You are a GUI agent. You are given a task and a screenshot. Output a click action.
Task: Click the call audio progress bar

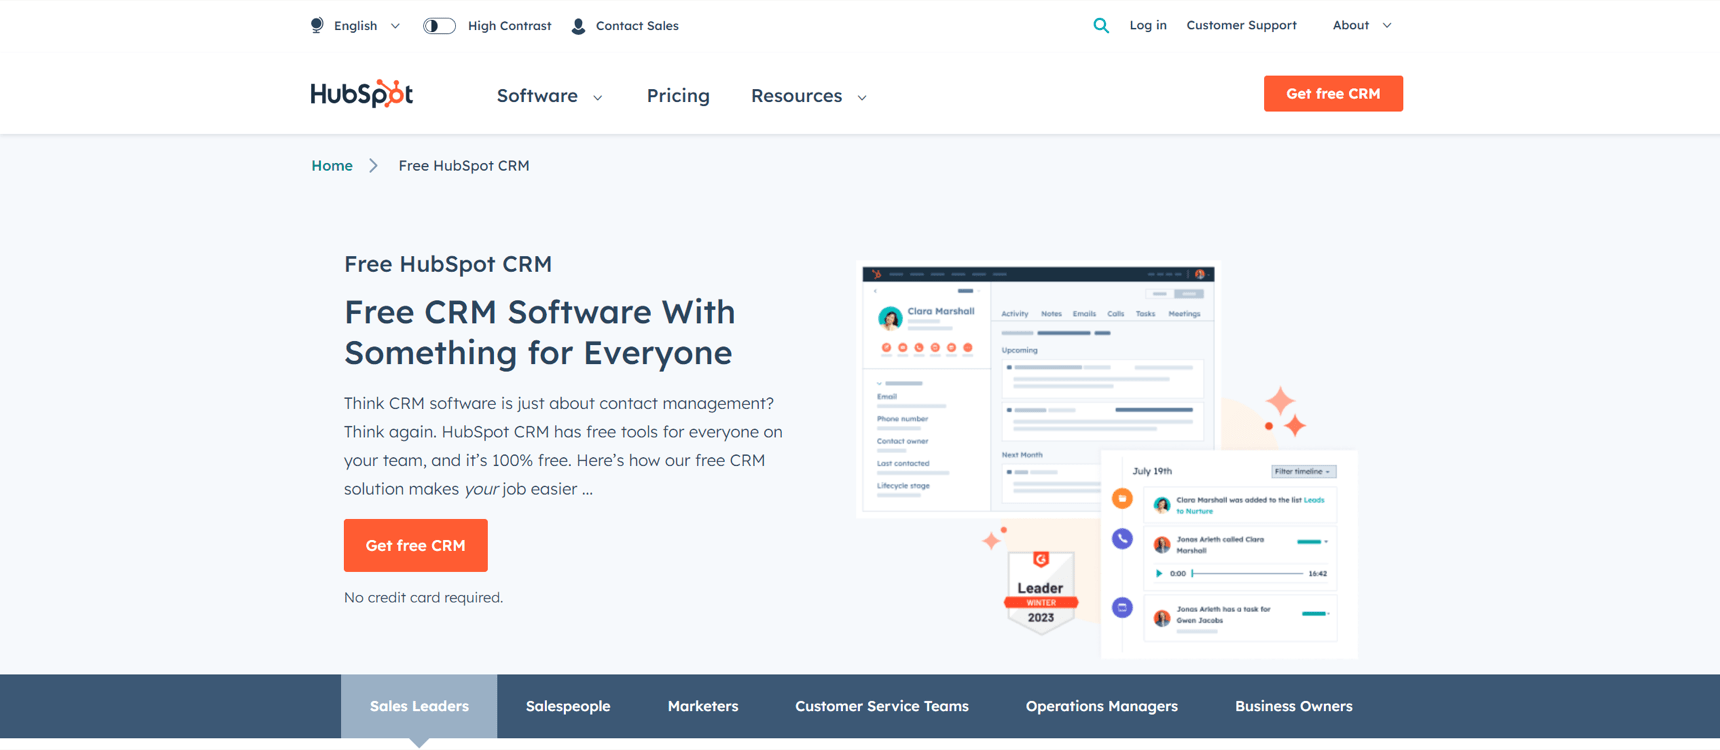click(x=1247, y=574)
